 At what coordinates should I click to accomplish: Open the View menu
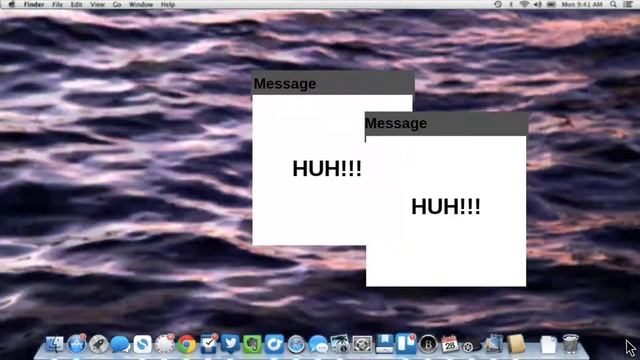pyautogui.click(x=98, y=4)
